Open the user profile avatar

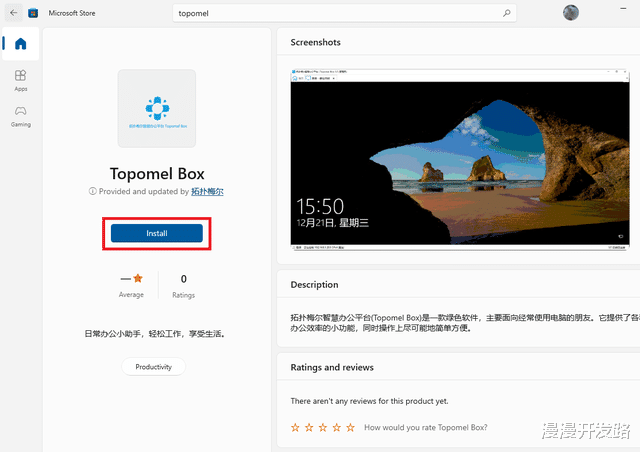(x=571, y=13)
